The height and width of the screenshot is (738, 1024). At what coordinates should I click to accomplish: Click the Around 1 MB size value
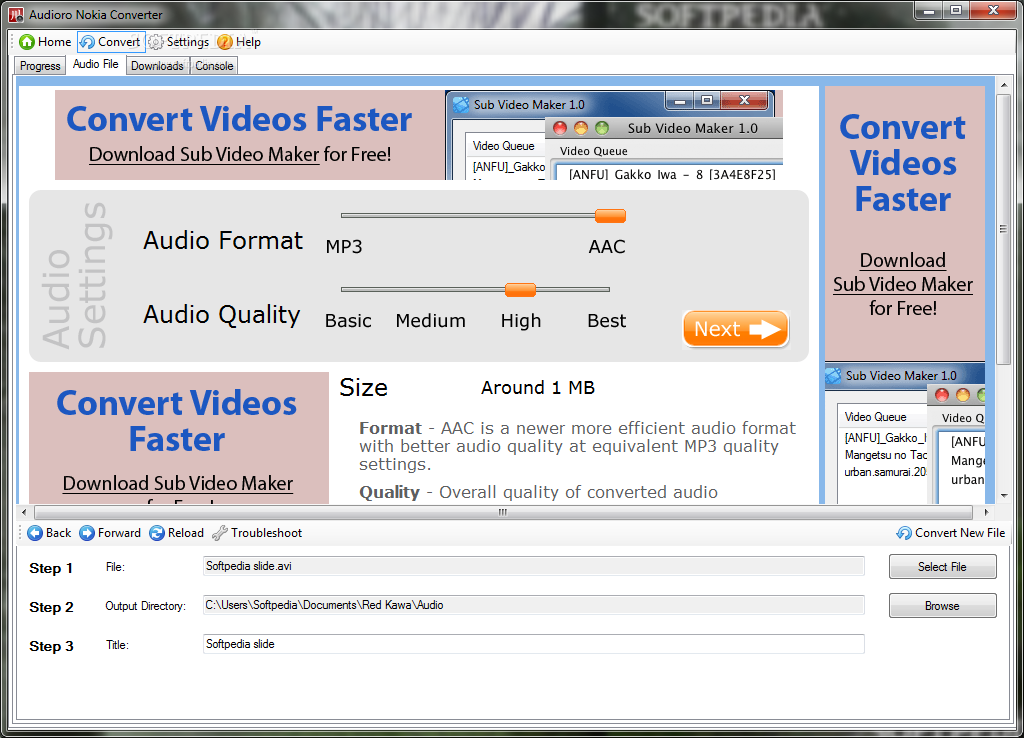pos(537,388)
